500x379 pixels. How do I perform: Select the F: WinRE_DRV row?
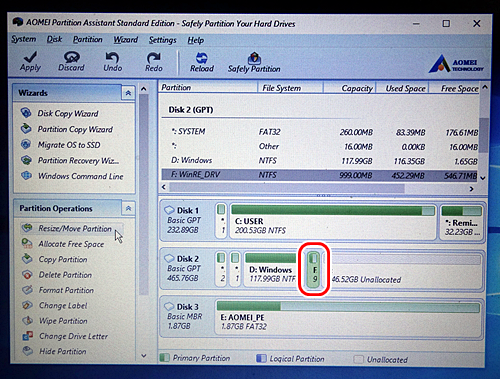pos(320,175)
